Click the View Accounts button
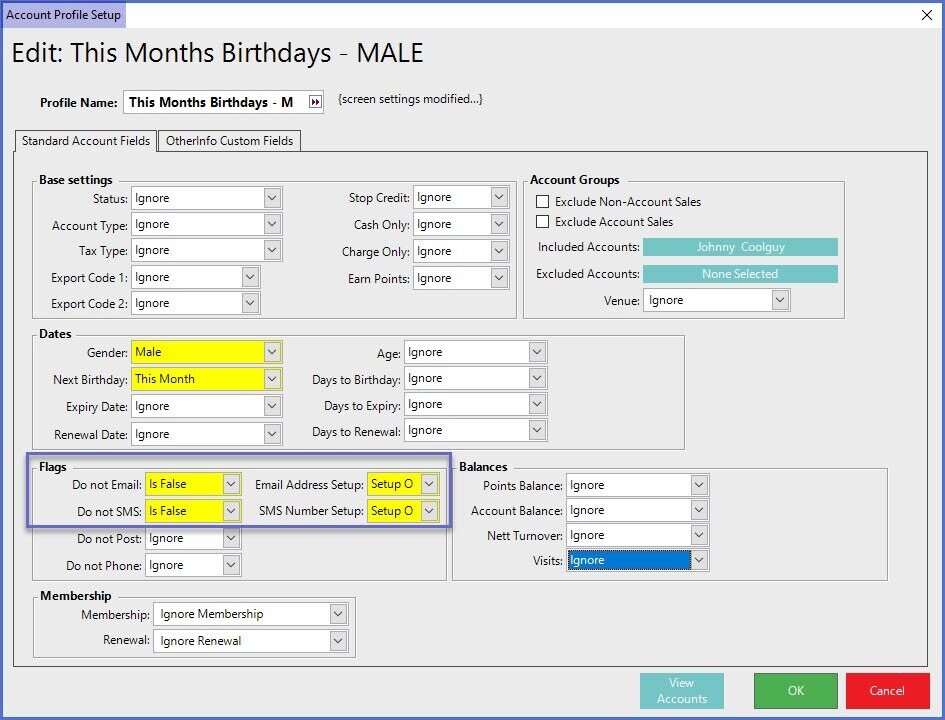 (681, 691)
